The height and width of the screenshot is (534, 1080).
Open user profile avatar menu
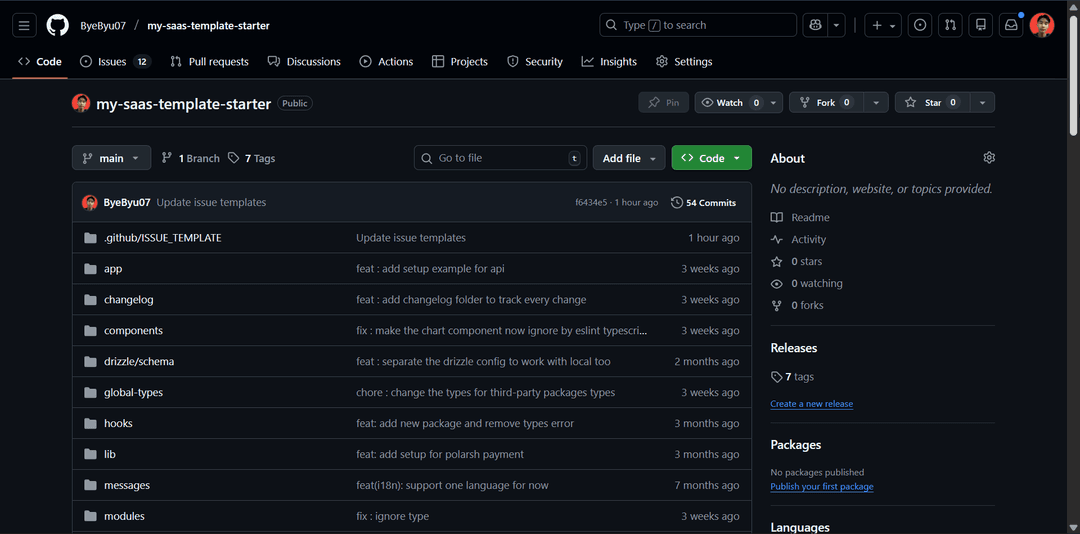tap(1042, 25)
